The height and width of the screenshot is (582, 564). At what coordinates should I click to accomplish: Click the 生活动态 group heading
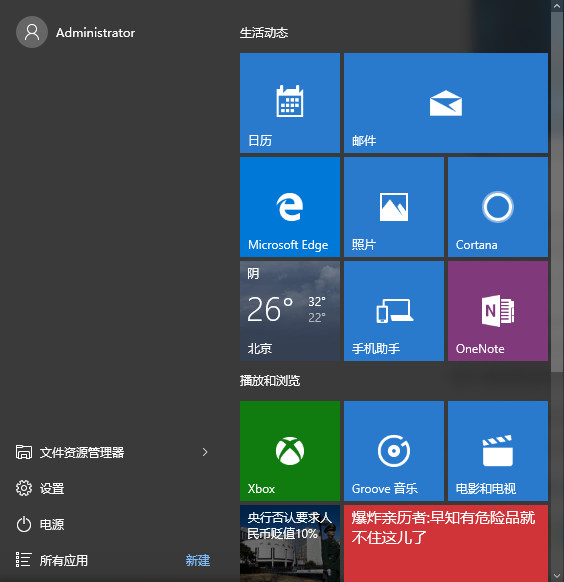tap(264, 33)
